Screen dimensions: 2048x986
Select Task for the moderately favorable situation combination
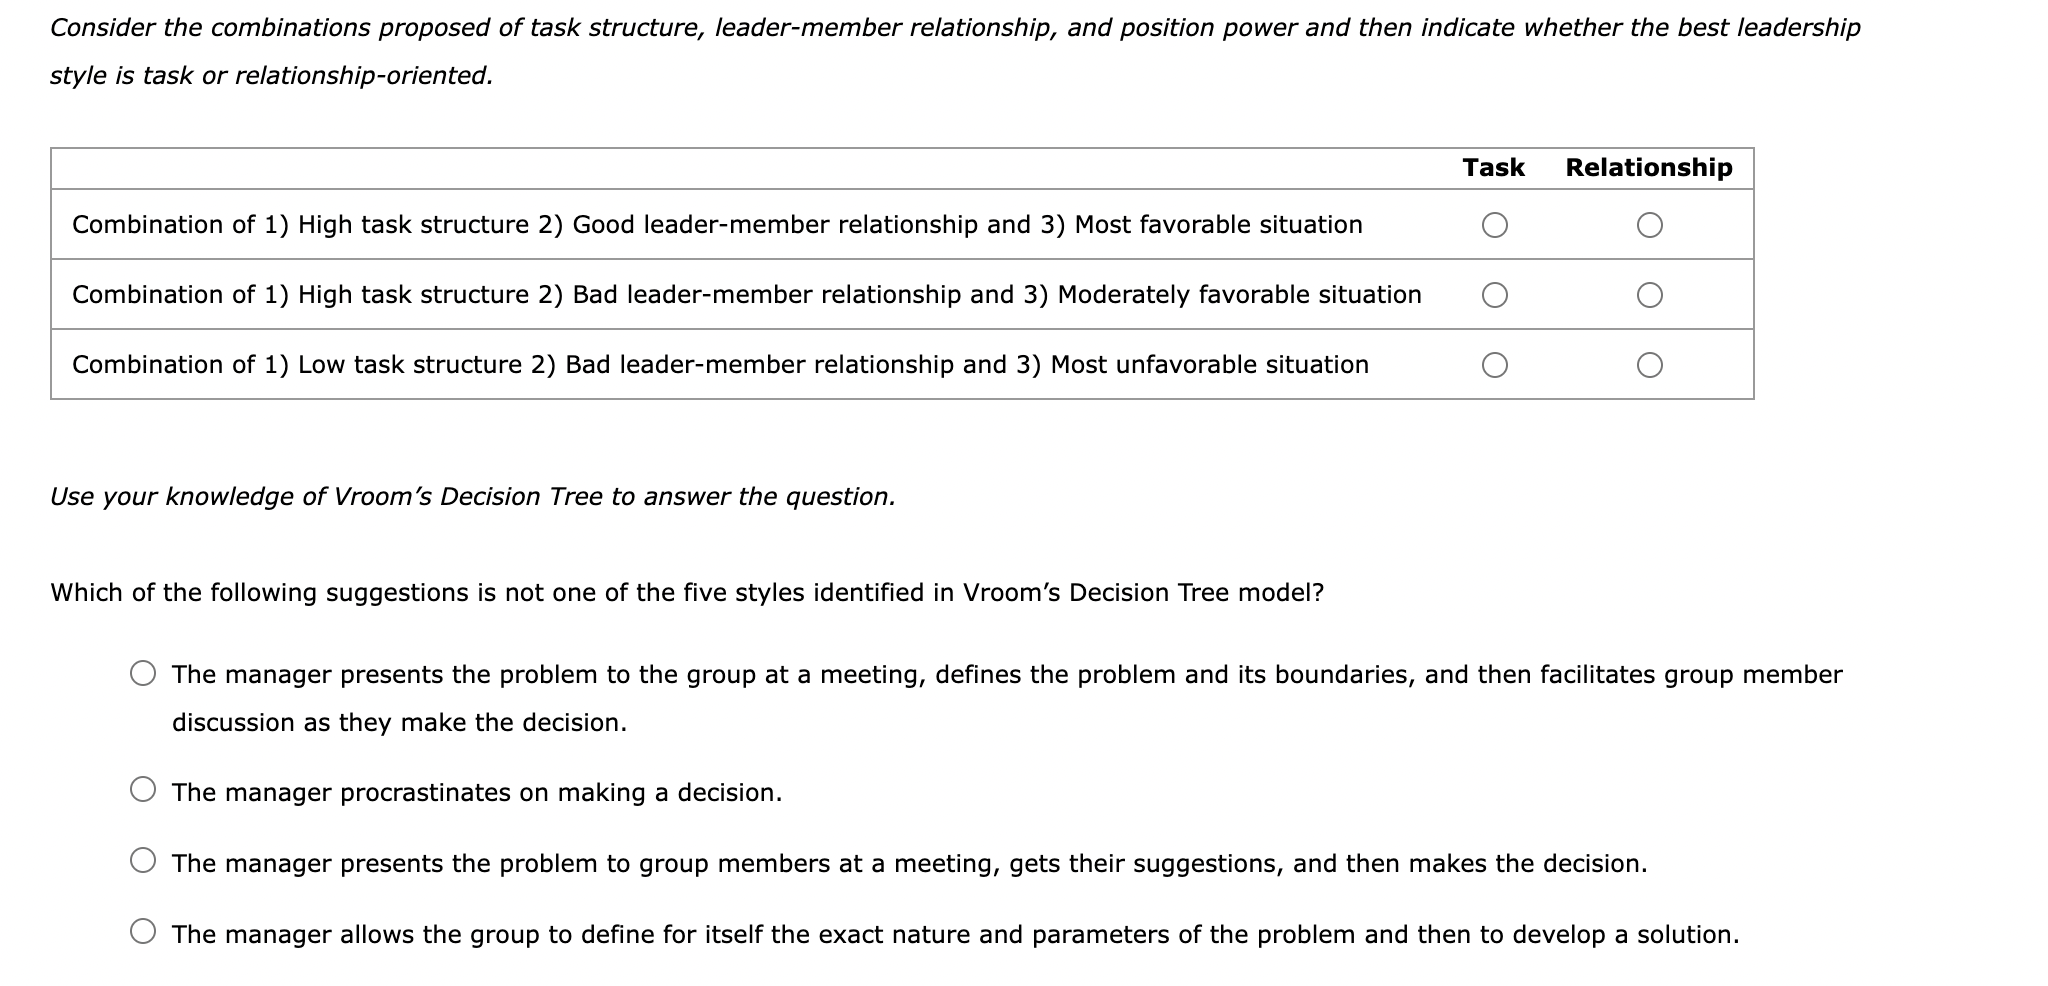click(x=1495, y=294)
